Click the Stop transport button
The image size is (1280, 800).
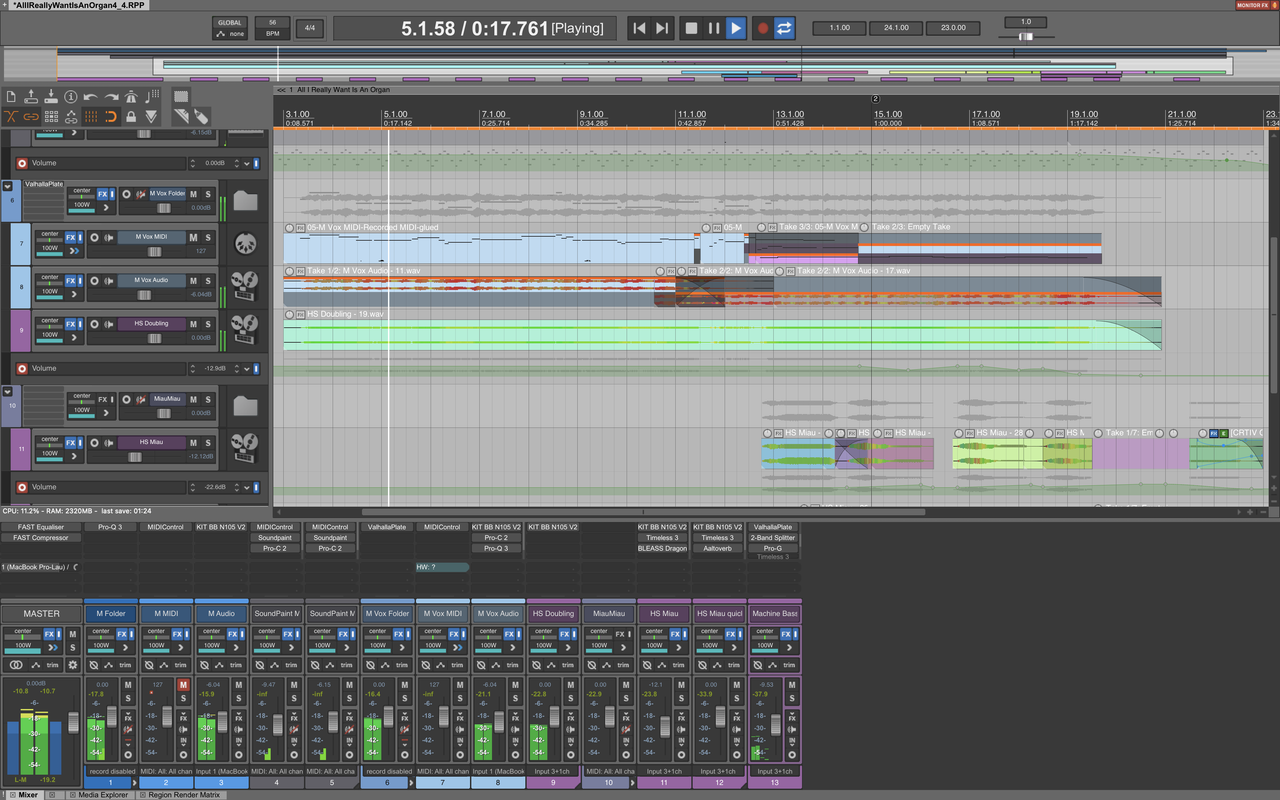coord(691,29)
